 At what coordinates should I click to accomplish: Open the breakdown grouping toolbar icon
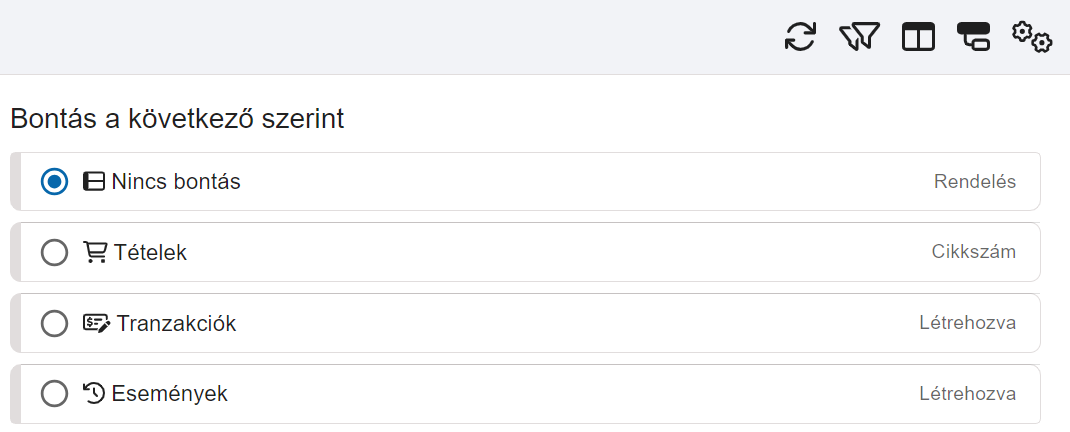(973, 37)
